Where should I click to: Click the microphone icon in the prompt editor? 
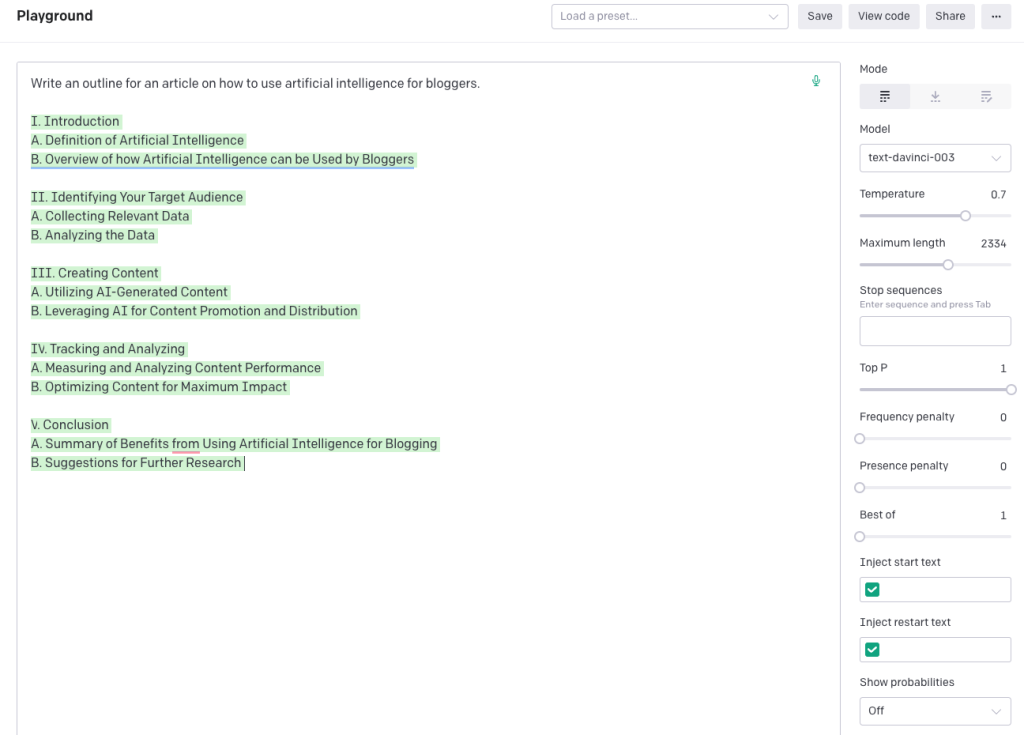click(816, 81)
